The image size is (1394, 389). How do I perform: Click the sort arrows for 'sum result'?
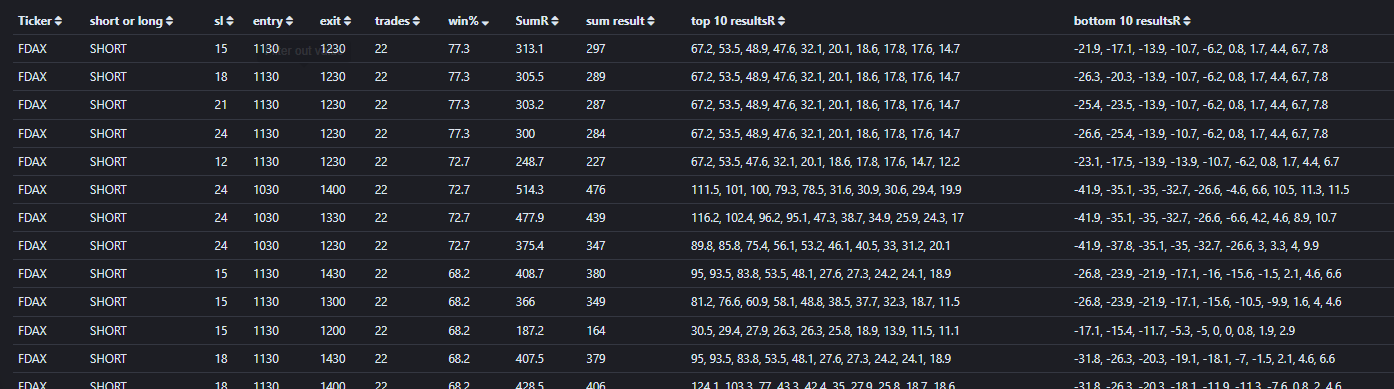(652, 21)
